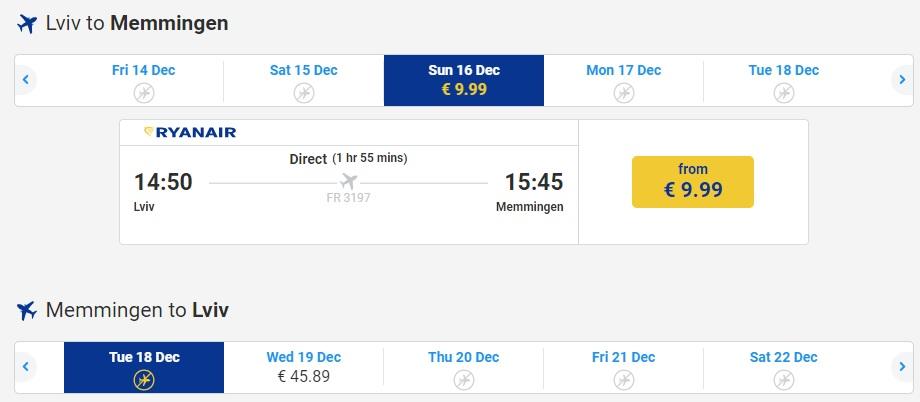Click flight number FR 3197
This screenshot has height=402, width=920.
[349, 198]
